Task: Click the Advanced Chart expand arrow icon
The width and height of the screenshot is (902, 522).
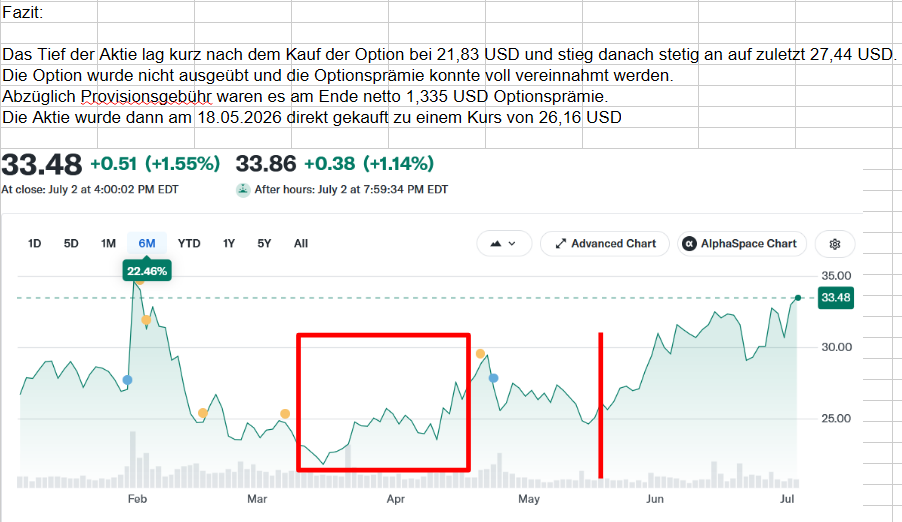Action: 560,244
